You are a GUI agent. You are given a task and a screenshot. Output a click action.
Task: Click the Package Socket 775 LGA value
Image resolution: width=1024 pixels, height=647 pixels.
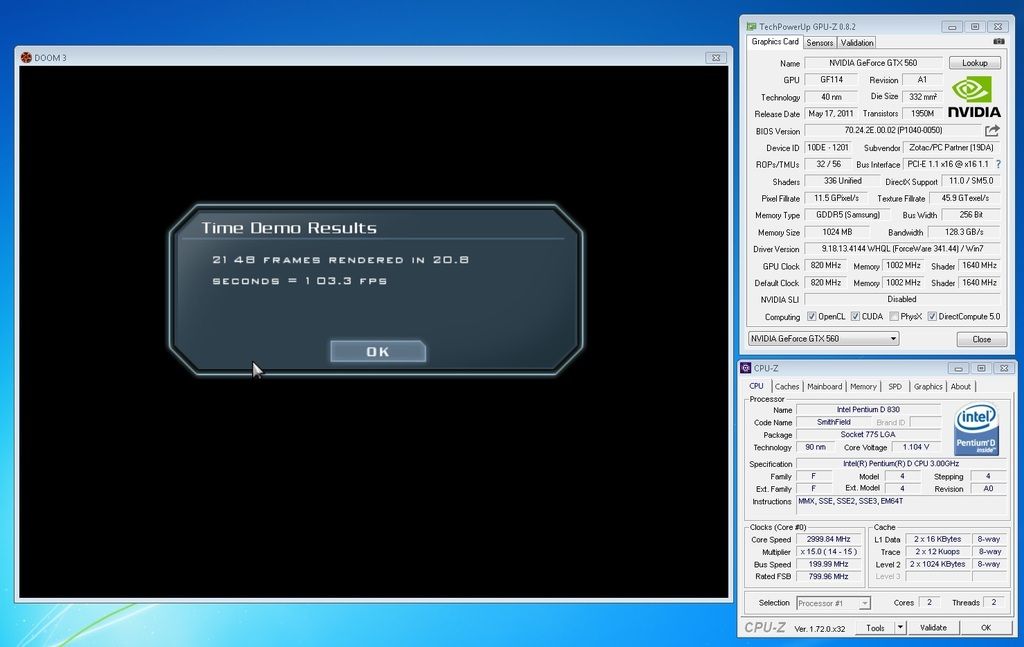click(x=868, y=435)
